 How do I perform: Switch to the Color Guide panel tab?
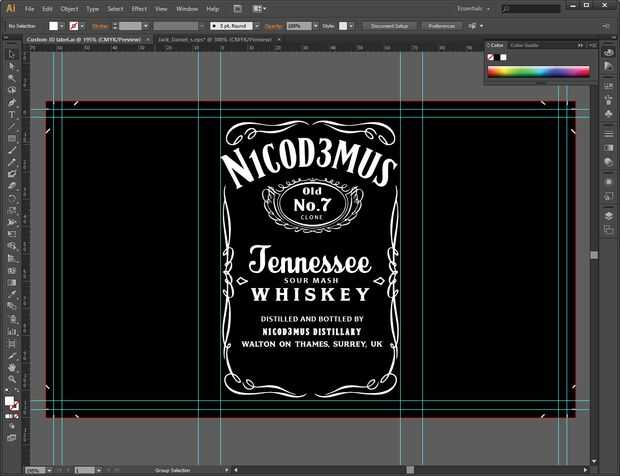[524, 45]
